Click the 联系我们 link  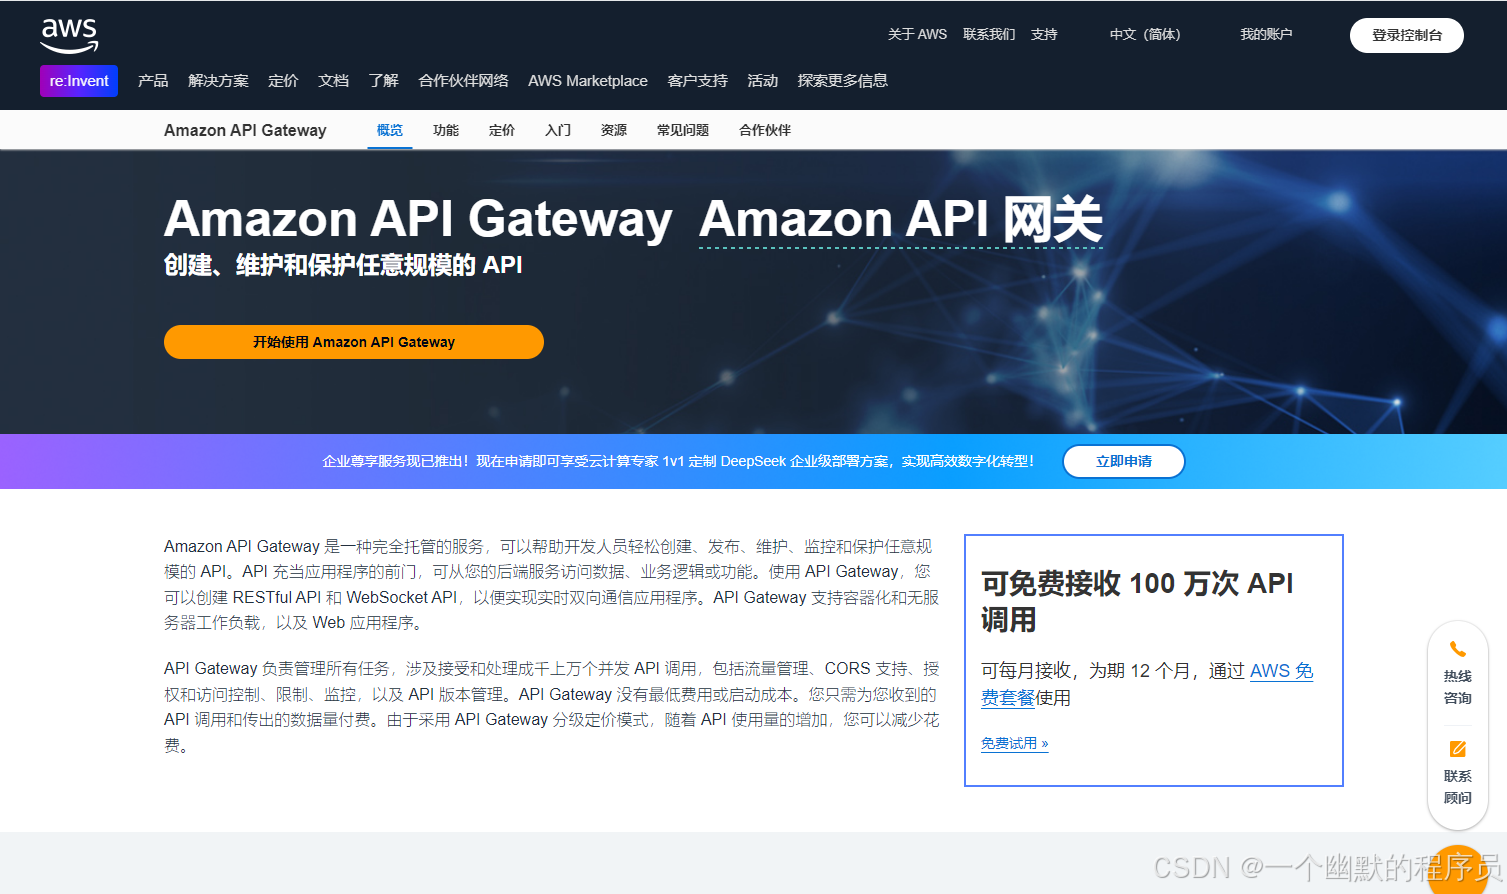pyautogui.click(x=988, y=35)
